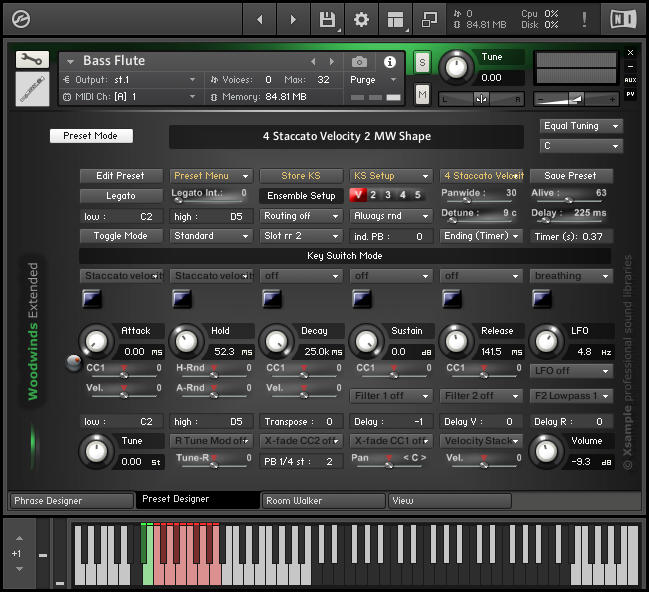Open the Routing off dropdown
Image resolution: width=649 pixels, height=592 pixels.
[301, 216]
